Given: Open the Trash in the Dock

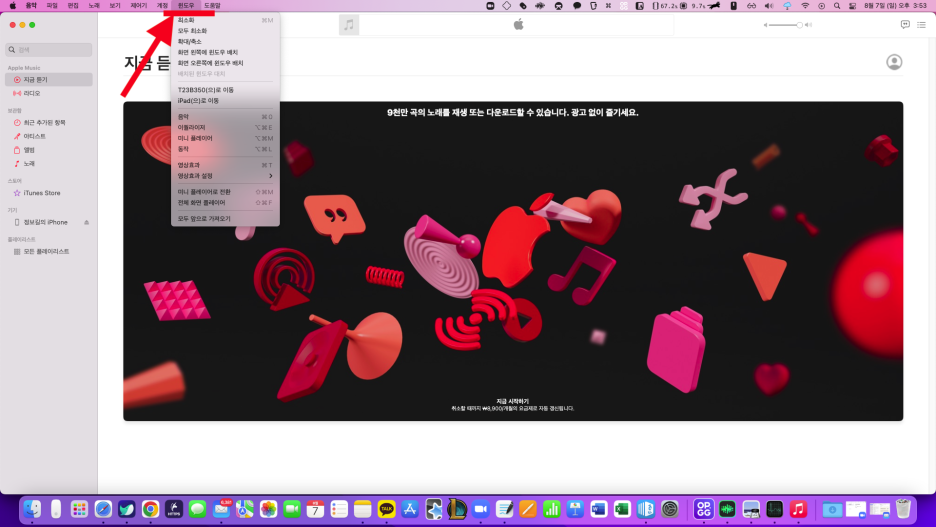Looking at the screenshot, I should (x=903, y=509).
